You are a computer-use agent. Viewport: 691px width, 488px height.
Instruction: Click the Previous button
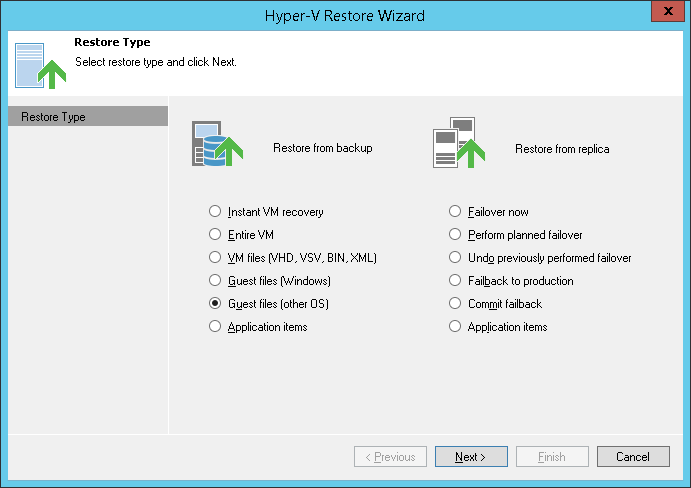[390, 457]
